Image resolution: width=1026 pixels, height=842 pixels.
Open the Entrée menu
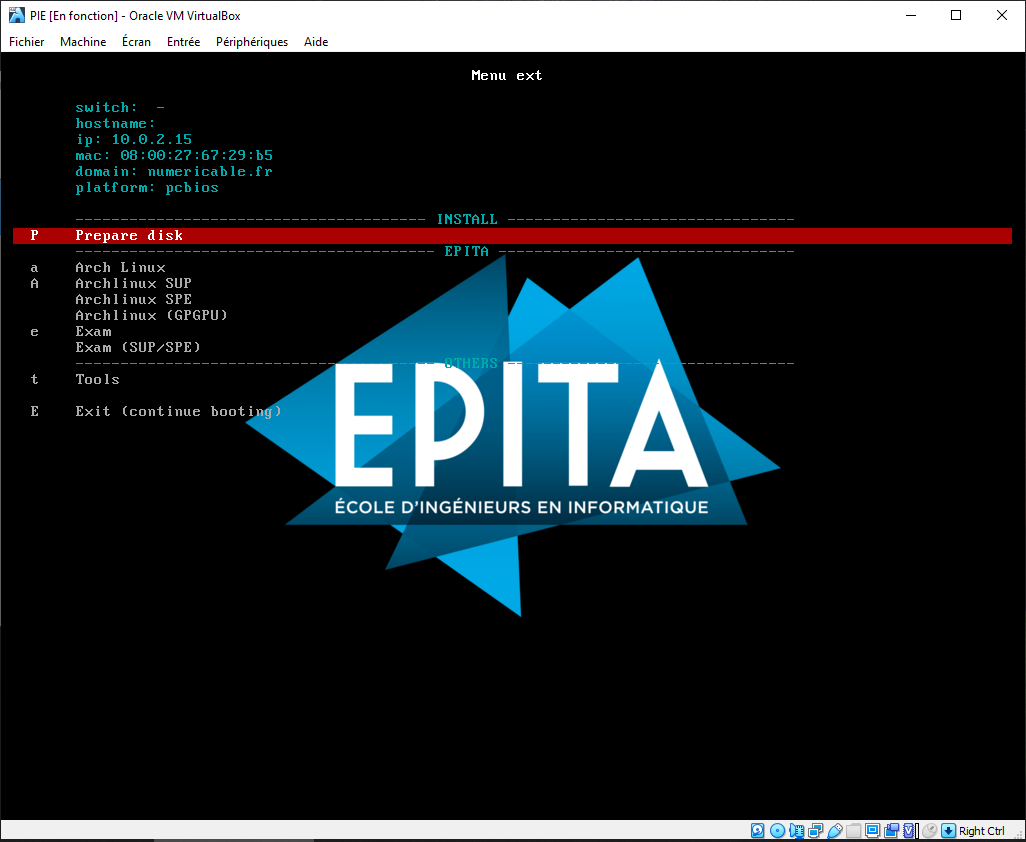tap(183, 42)
